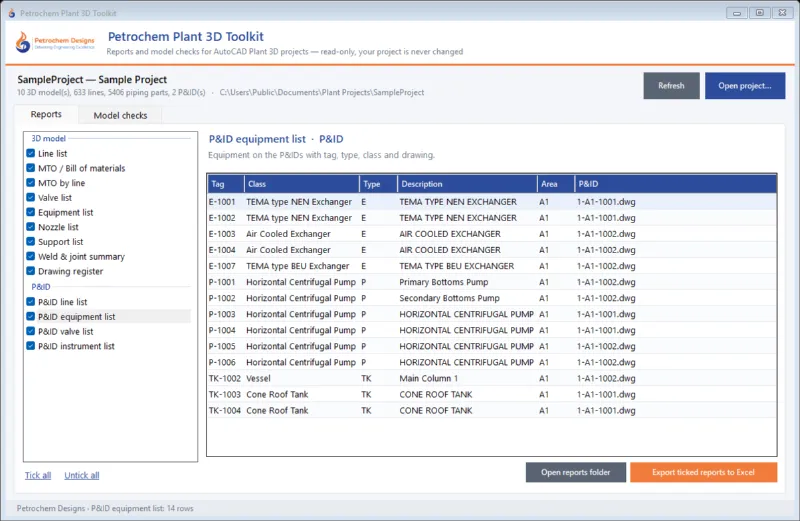Select the E-1003 row tag cell
Viewport: 800px width, 521px height.
pyautogui.click(x=222, y=234)
